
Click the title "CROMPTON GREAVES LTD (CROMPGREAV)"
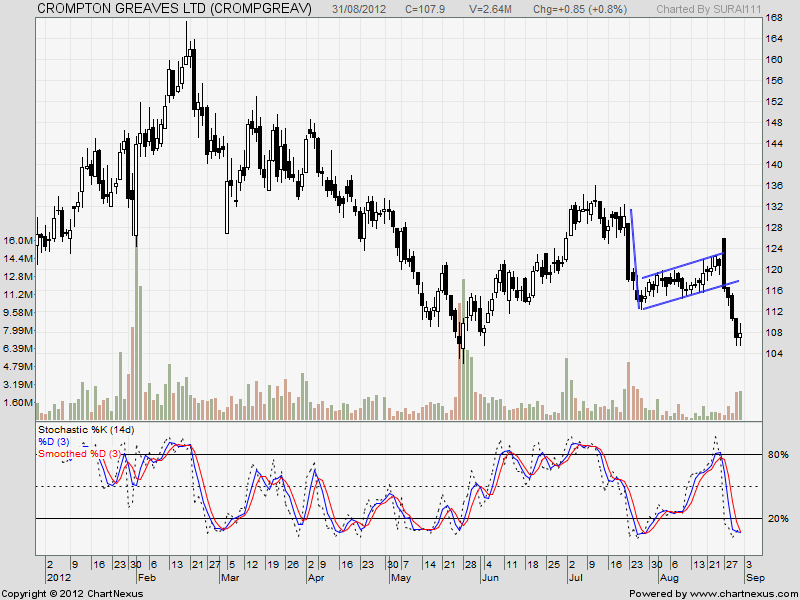(x=174, y=9)
